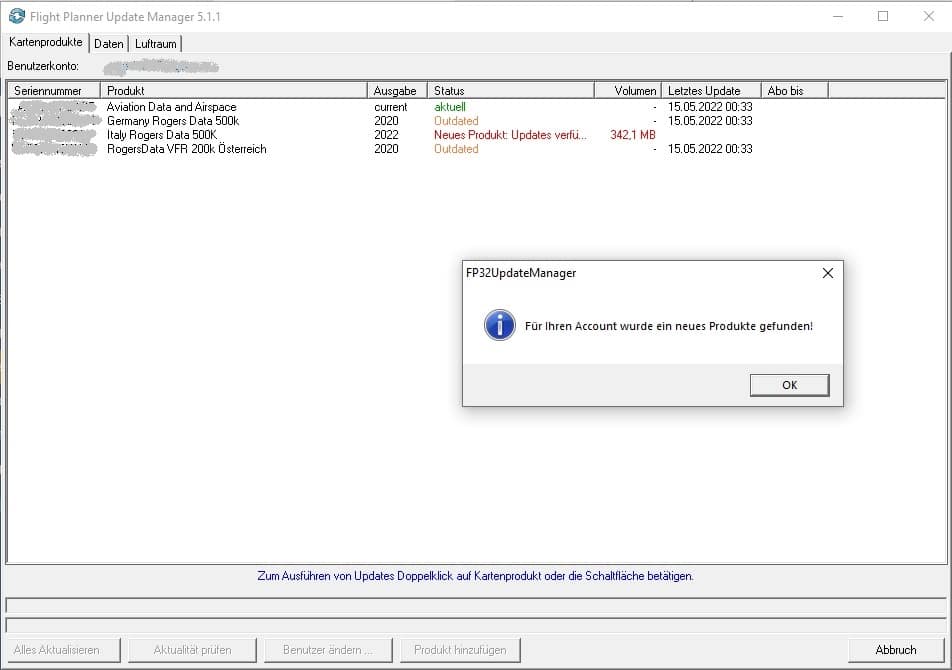Click the Produkt hinzufügen button
The width and height of the screenshot is (952, 670).
coord(460,650)
